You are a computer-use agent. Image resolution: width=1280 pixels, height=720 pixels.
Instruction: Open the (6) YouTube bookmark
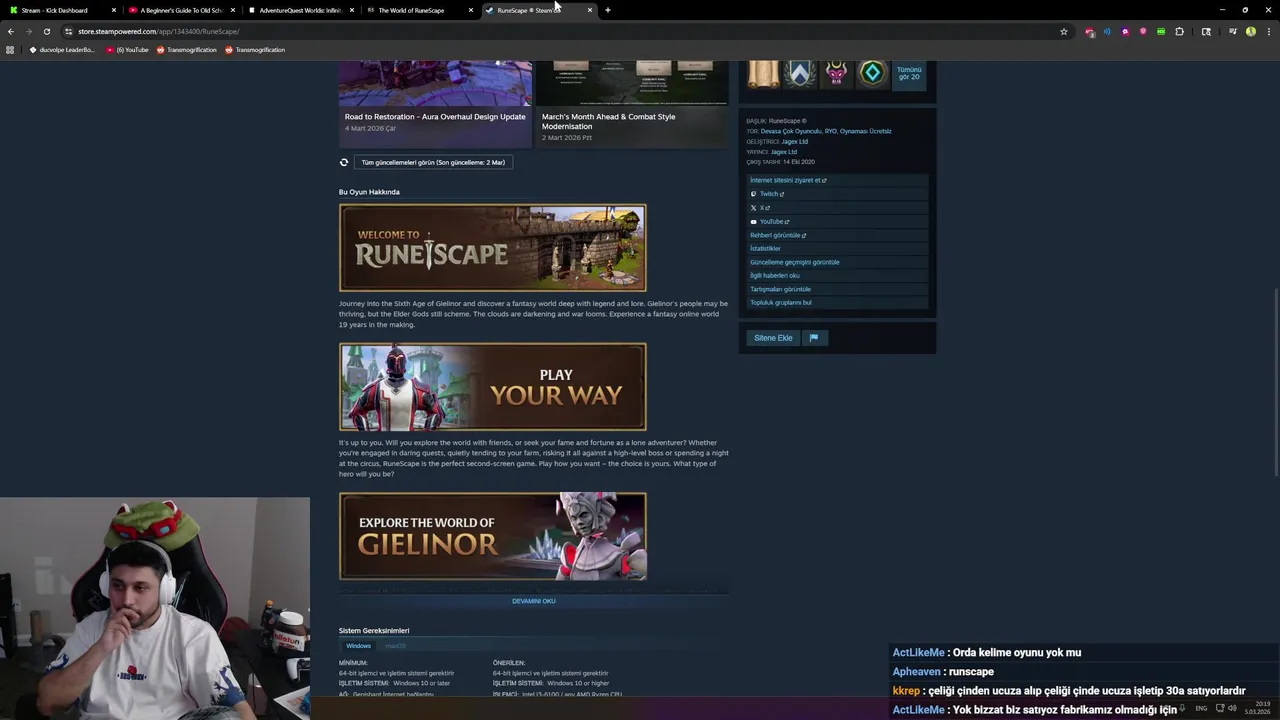(127, 49)
